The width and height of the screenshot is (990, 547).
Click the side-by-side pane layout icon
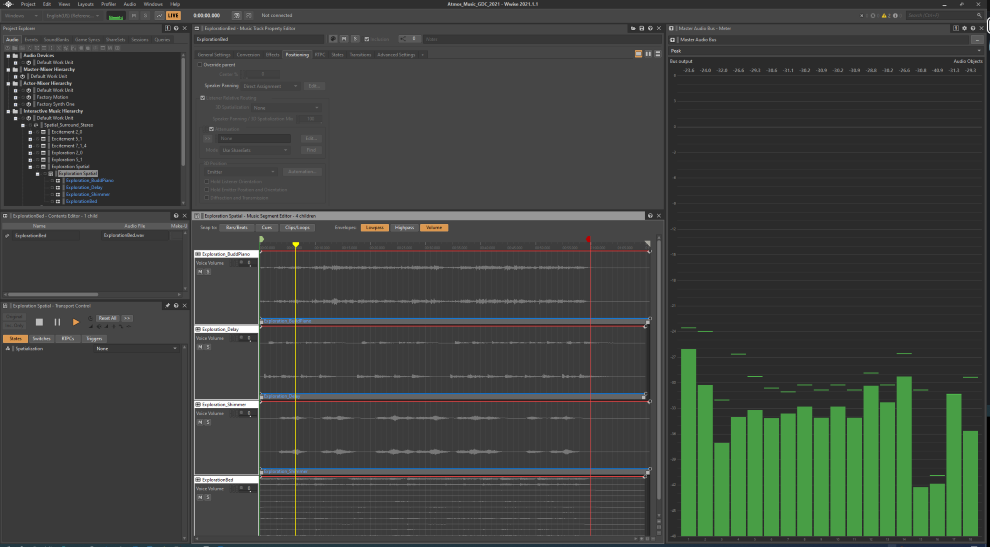point(648,54)
